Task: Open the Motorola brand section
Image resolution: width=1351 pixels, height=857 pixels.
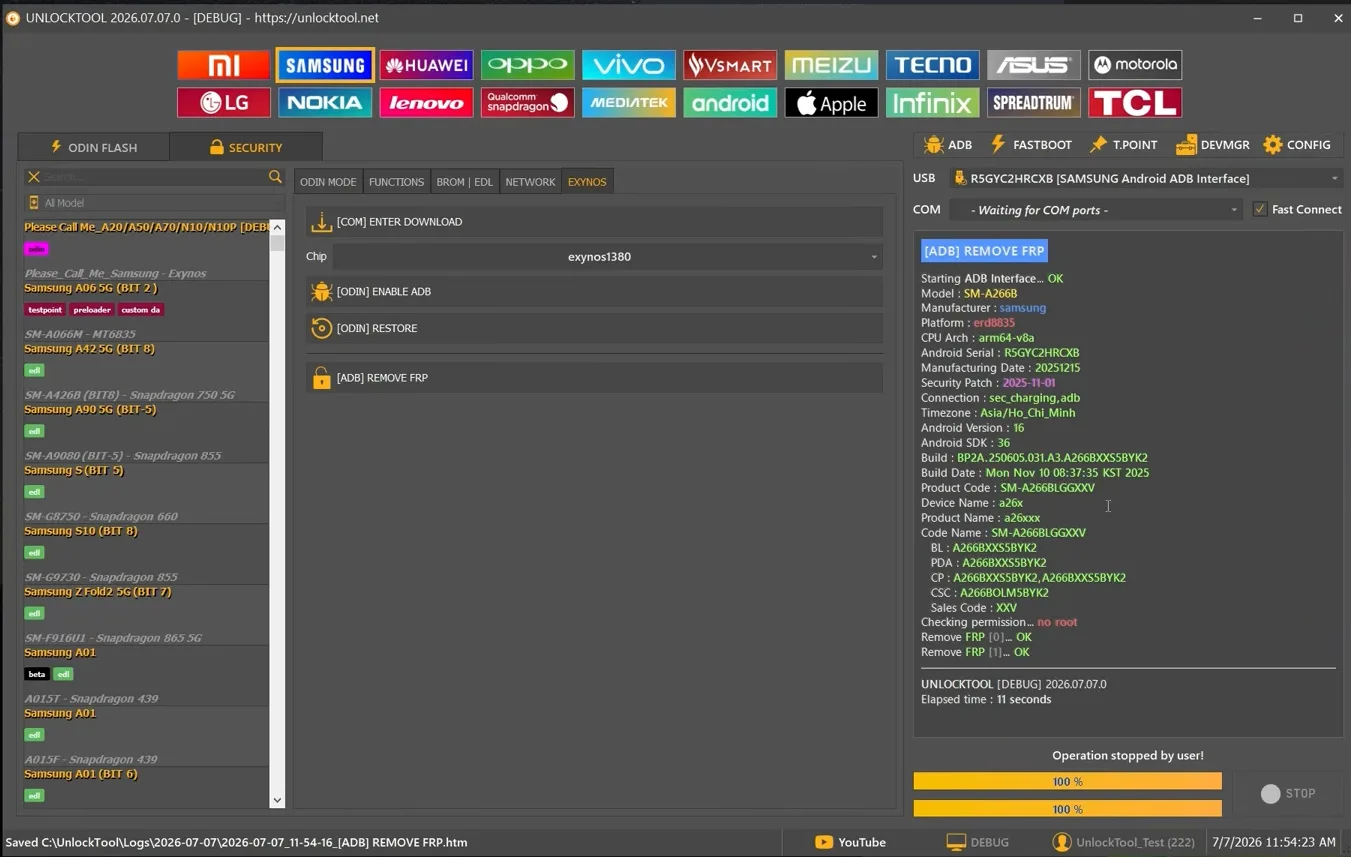Action: [1135, 65]
